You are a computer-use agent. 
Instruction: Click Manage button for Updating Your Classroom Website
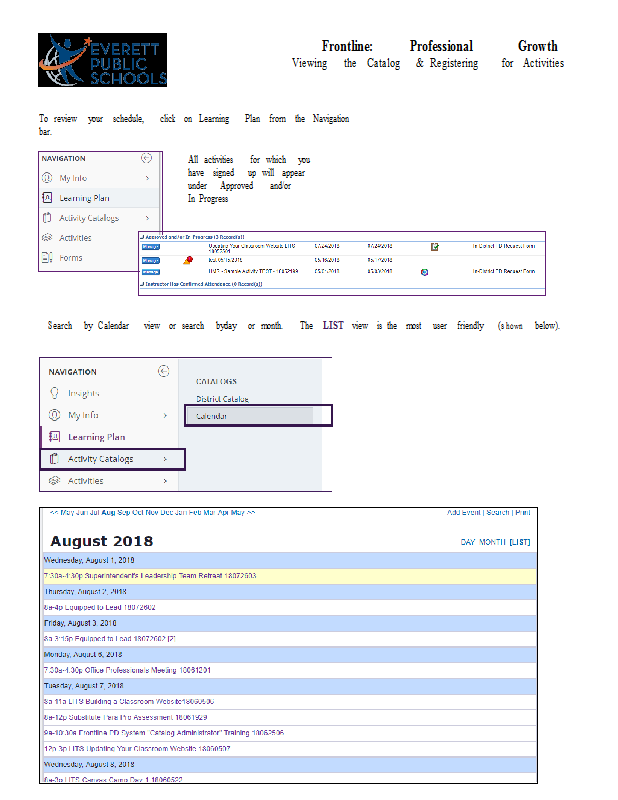click(151, 246)
